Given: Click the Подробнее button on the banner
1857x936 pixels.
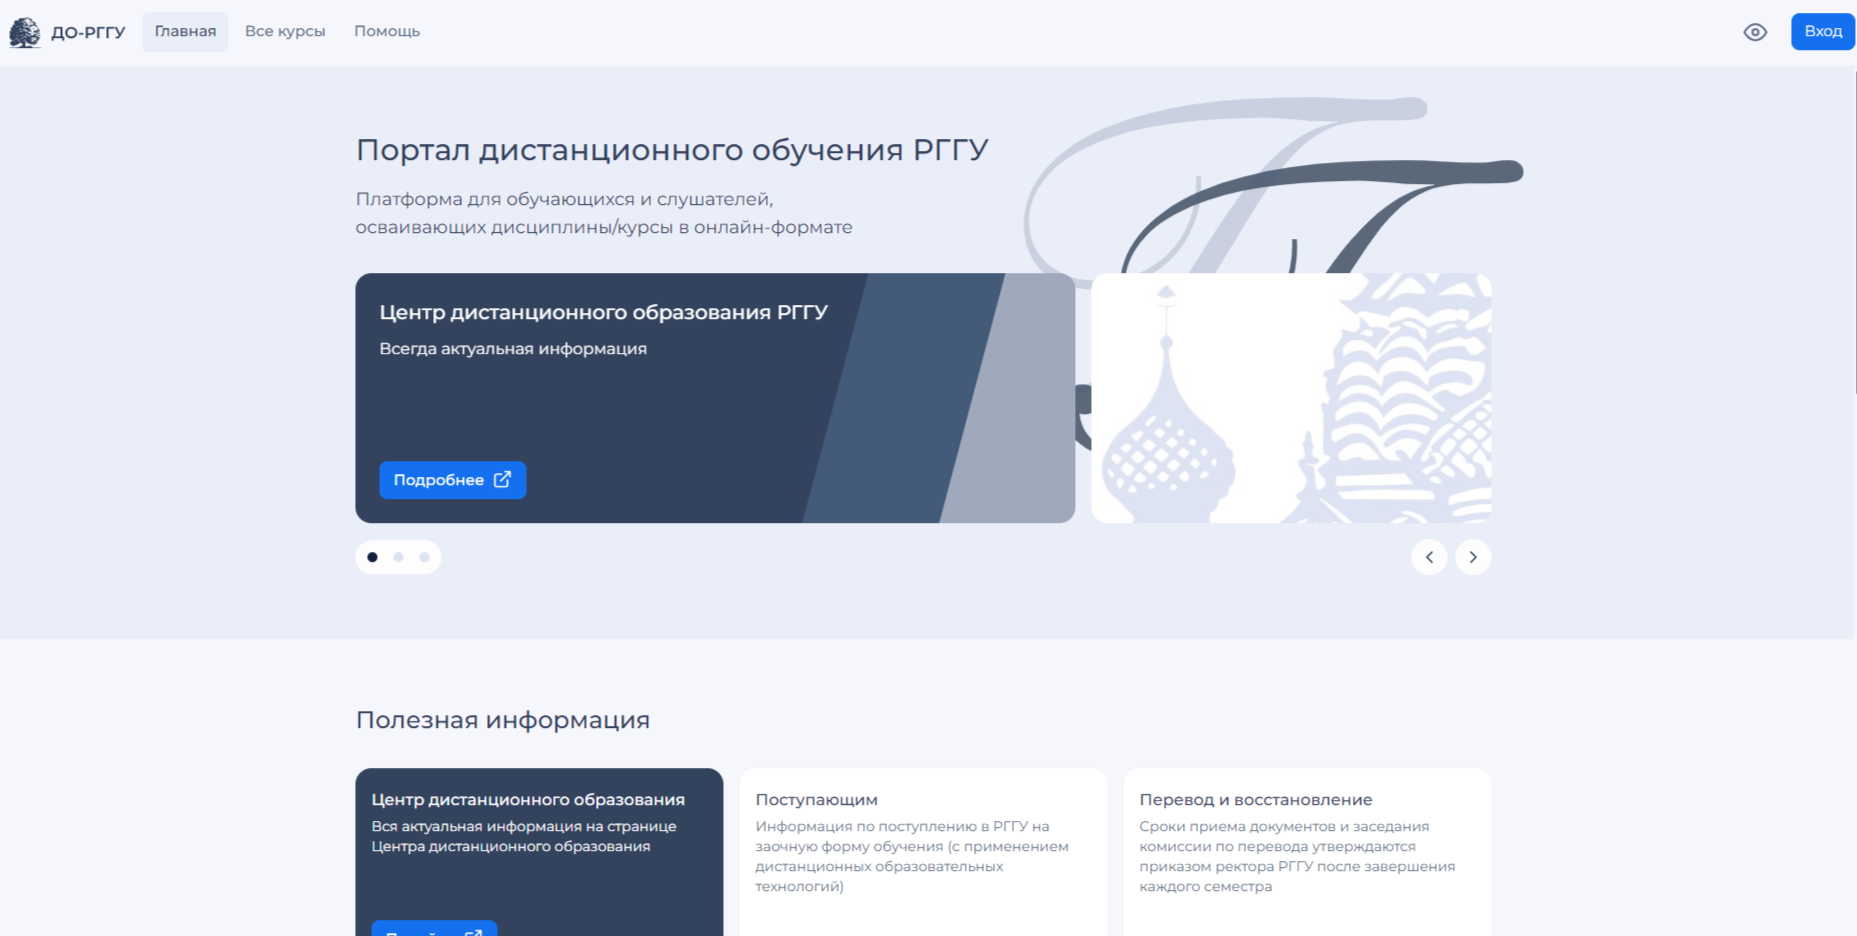Looking at the screenshot, I should tap(453, 480).
